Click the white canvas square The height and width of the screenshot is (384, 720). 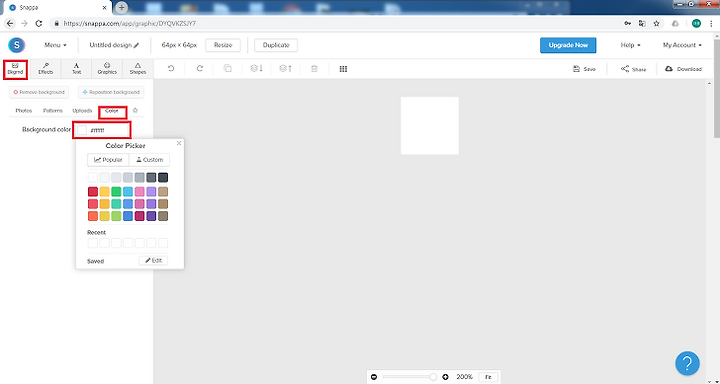430,125
